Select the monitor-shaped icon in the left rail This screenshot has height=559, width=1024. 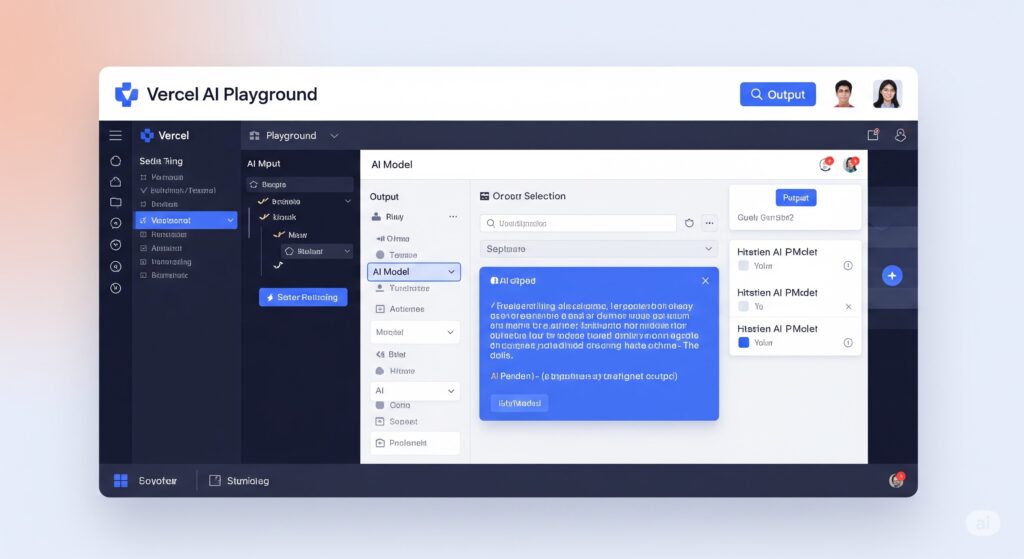(x=116, y=202)
